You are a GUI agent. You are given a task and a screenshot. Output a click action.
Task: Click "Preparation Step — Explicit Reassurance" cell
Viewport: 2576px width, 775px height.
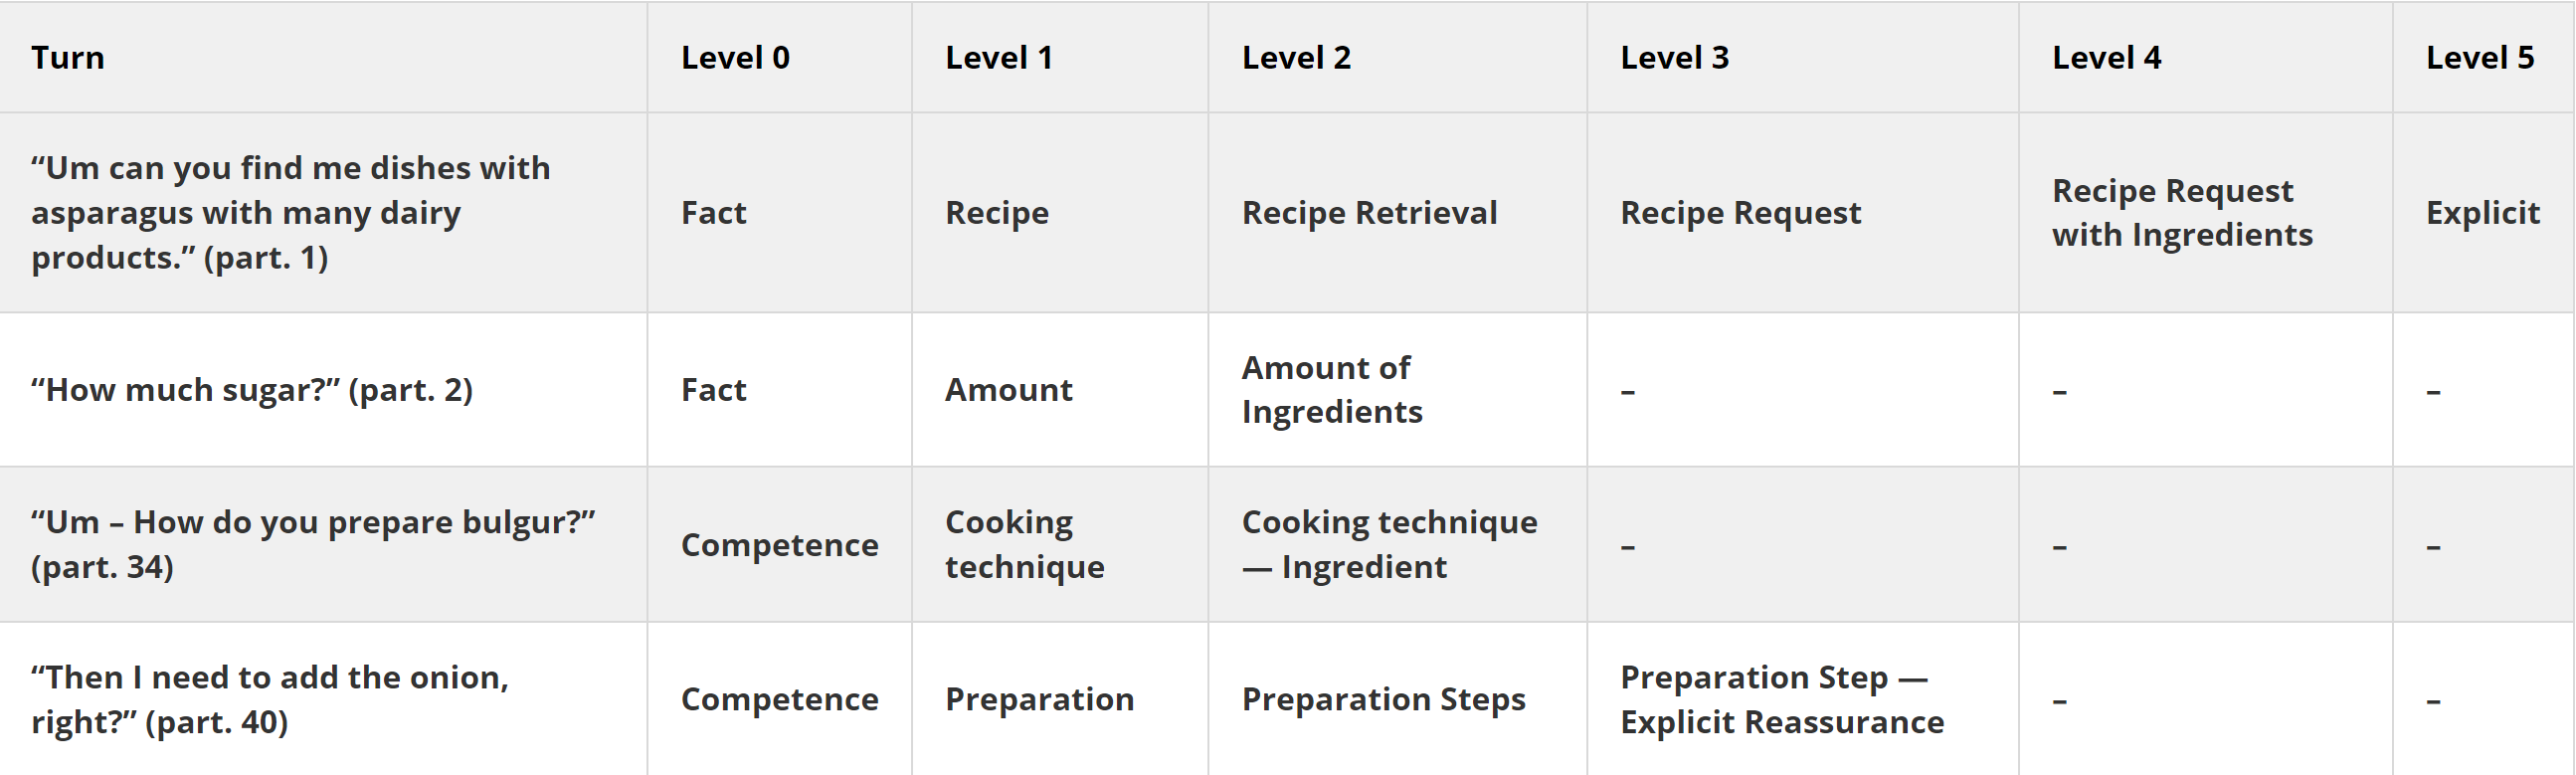point(1782,699)
